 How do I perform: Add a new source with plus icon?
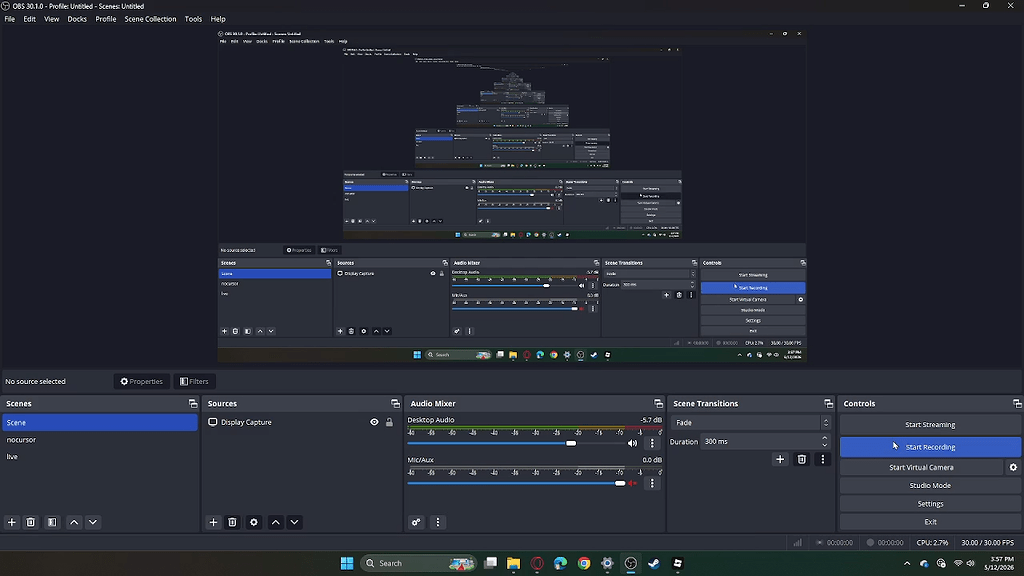click(x=214, y=522)
